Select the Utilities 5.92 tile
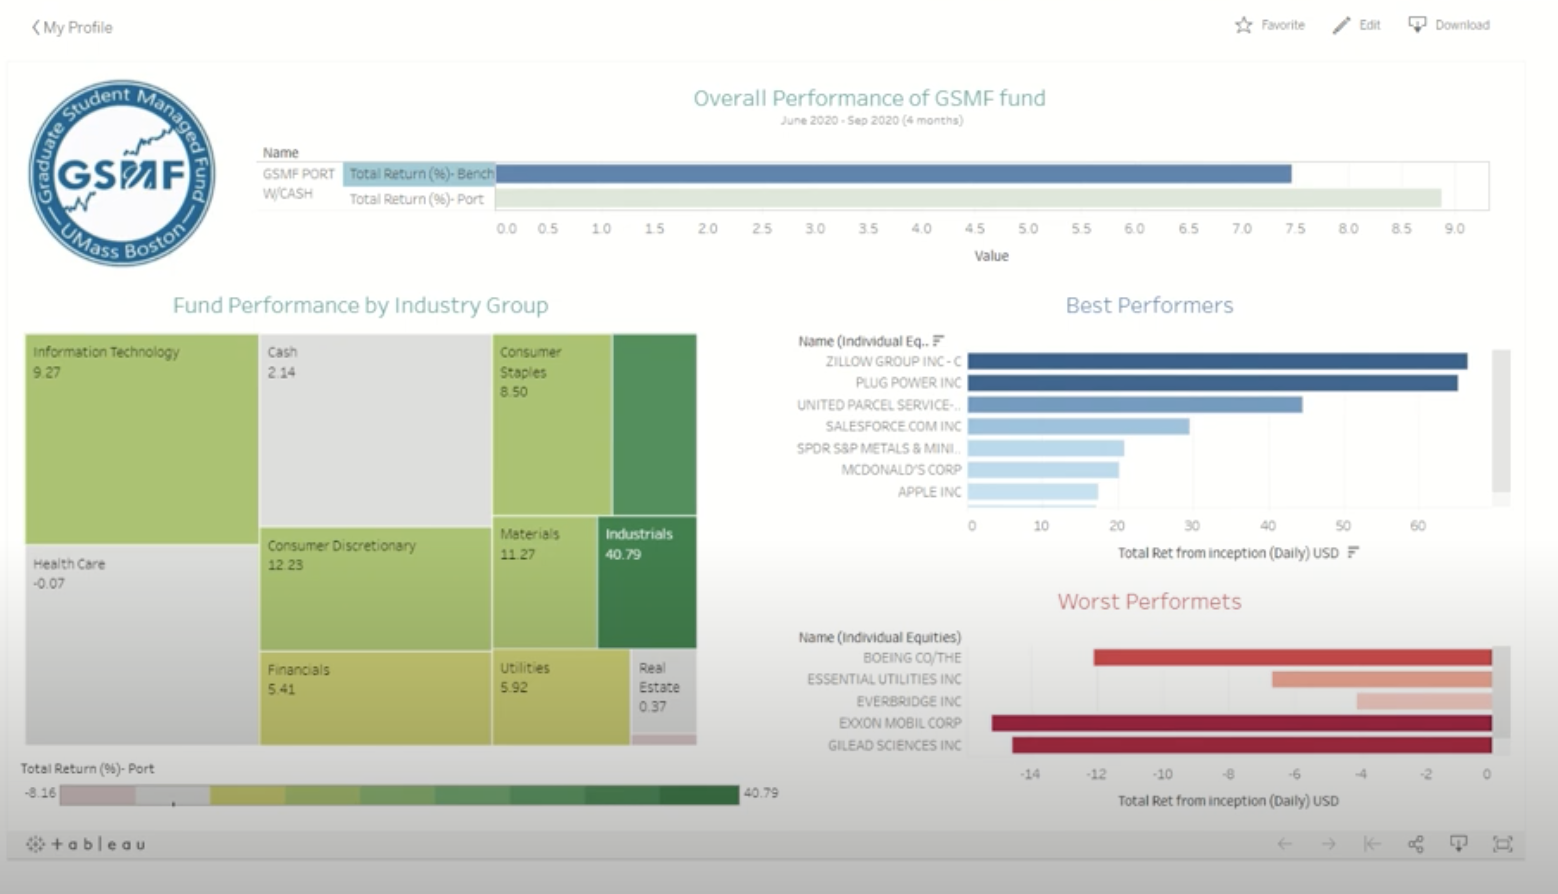 (561, 697)
